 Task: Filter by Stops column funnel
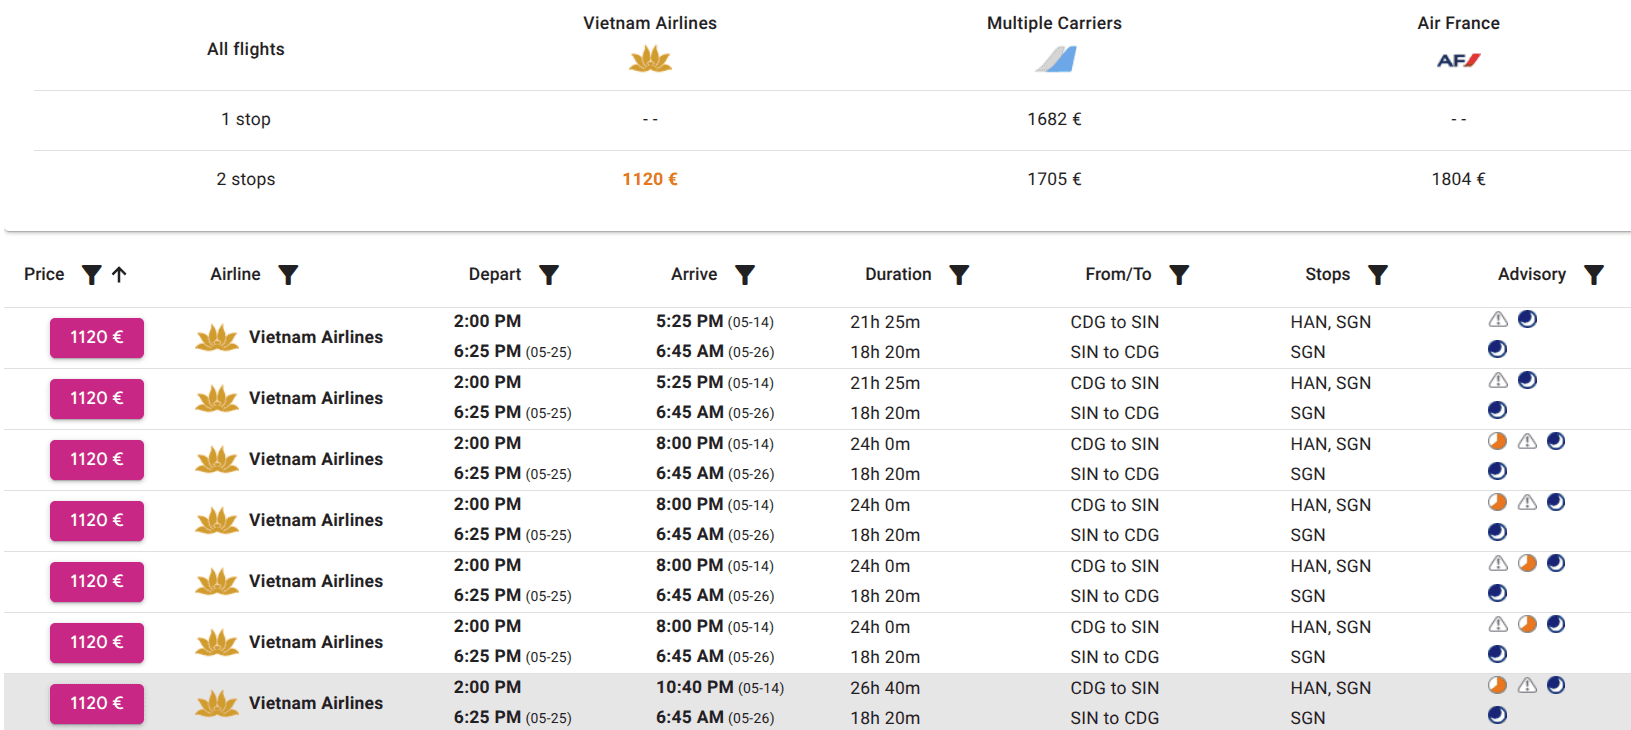point(1378,275)
